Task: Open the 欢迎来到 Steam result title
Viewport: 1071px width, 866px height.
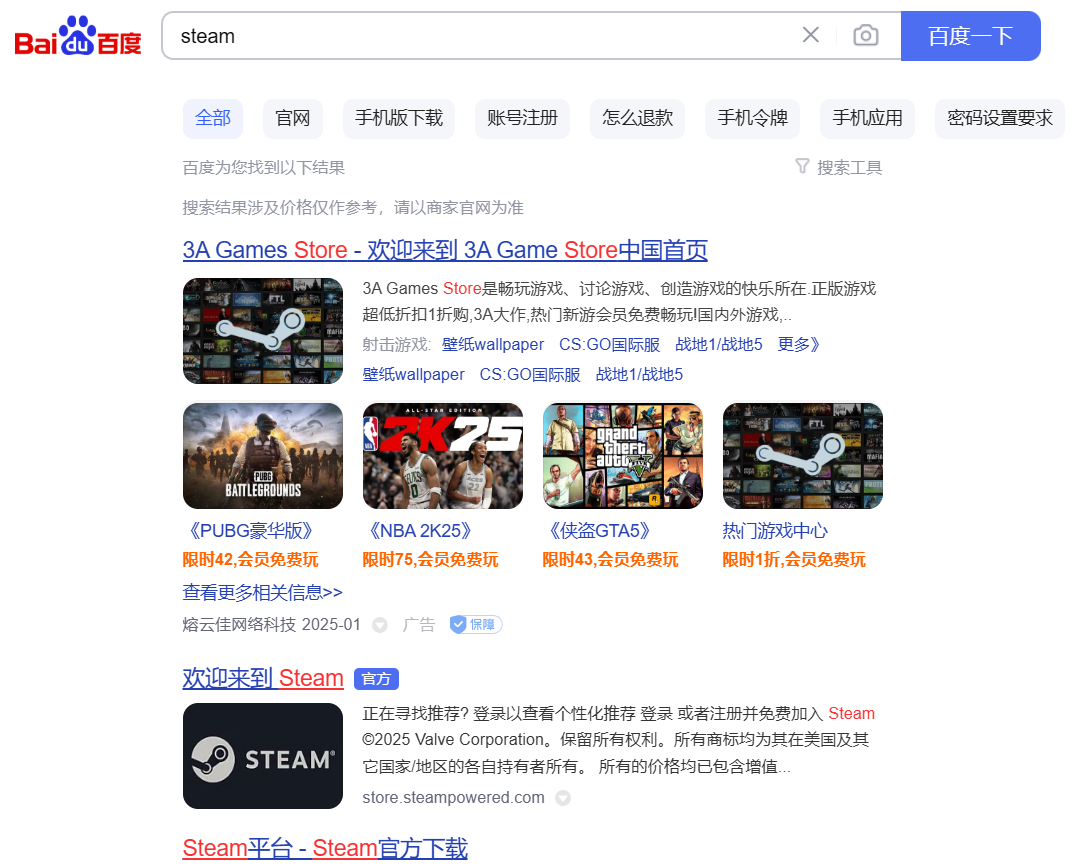Action: tap(263, 678)
